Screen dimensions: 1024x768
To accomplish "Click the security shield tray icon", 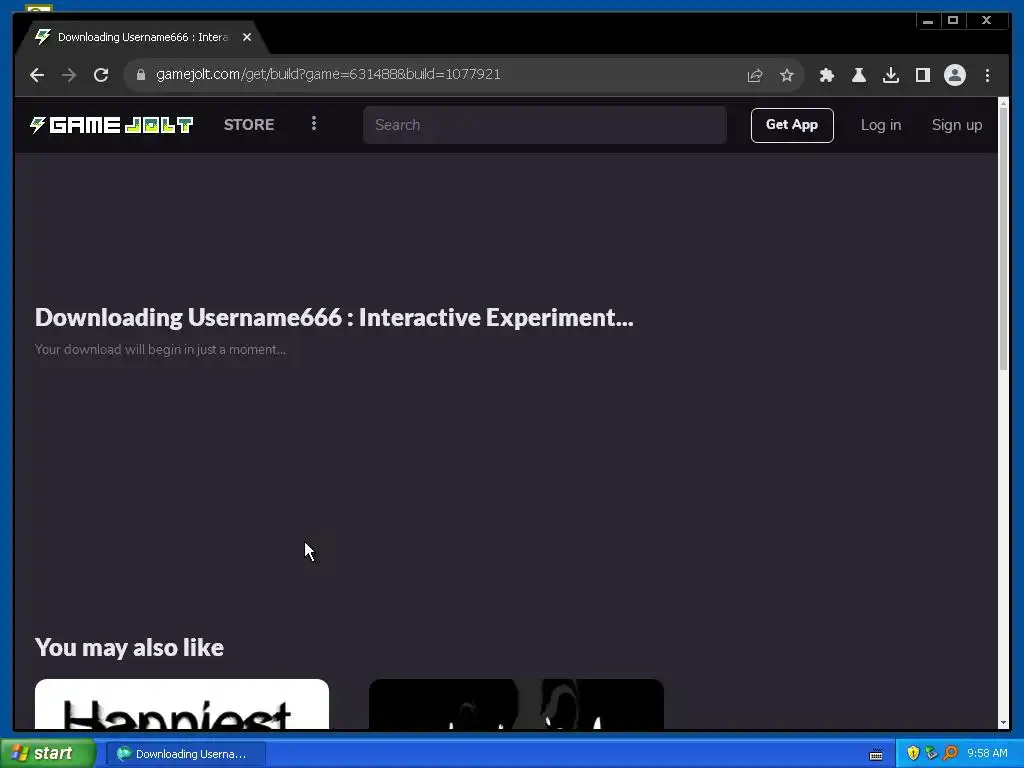I will click(x=913, y=754).
